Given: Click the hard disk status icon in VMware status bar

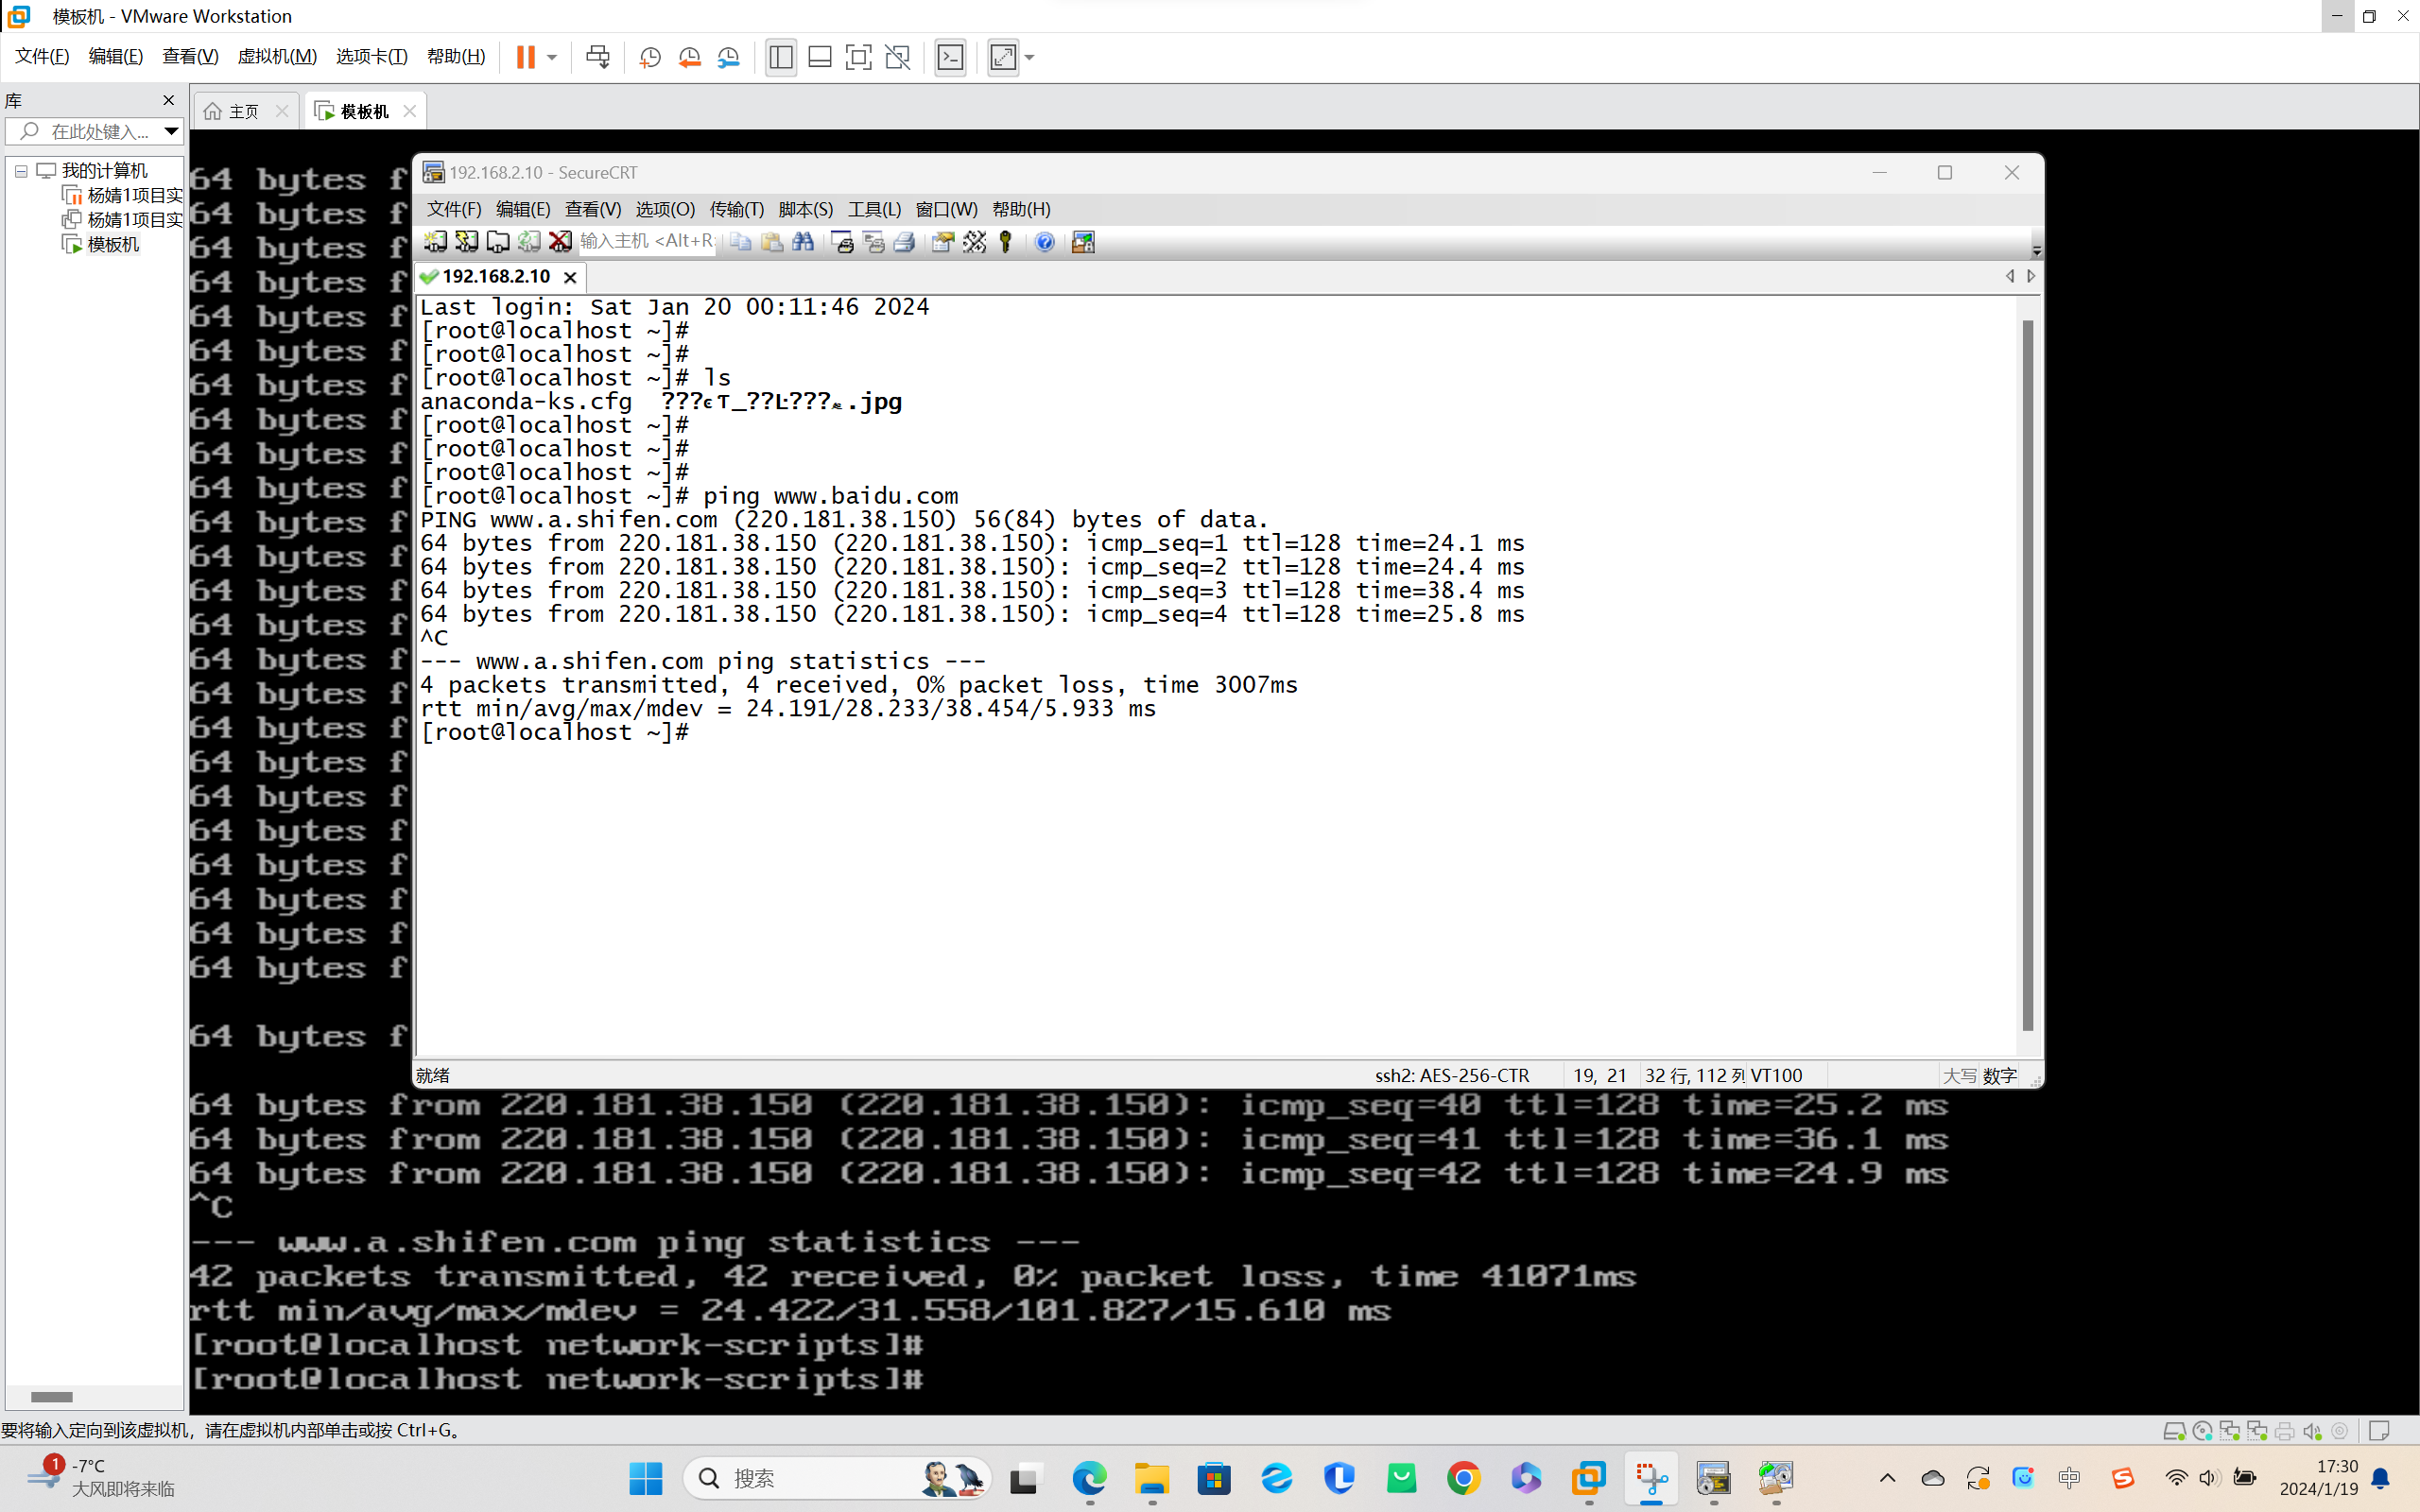Looking at the screenshot, I should [2173, 1431].
